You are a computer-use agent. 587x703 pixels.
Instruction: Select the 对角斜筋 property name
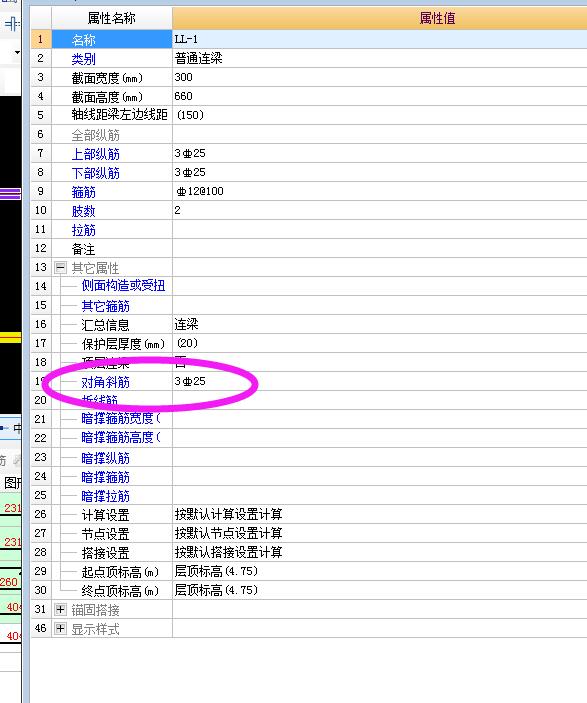click(x=105, y=382)
